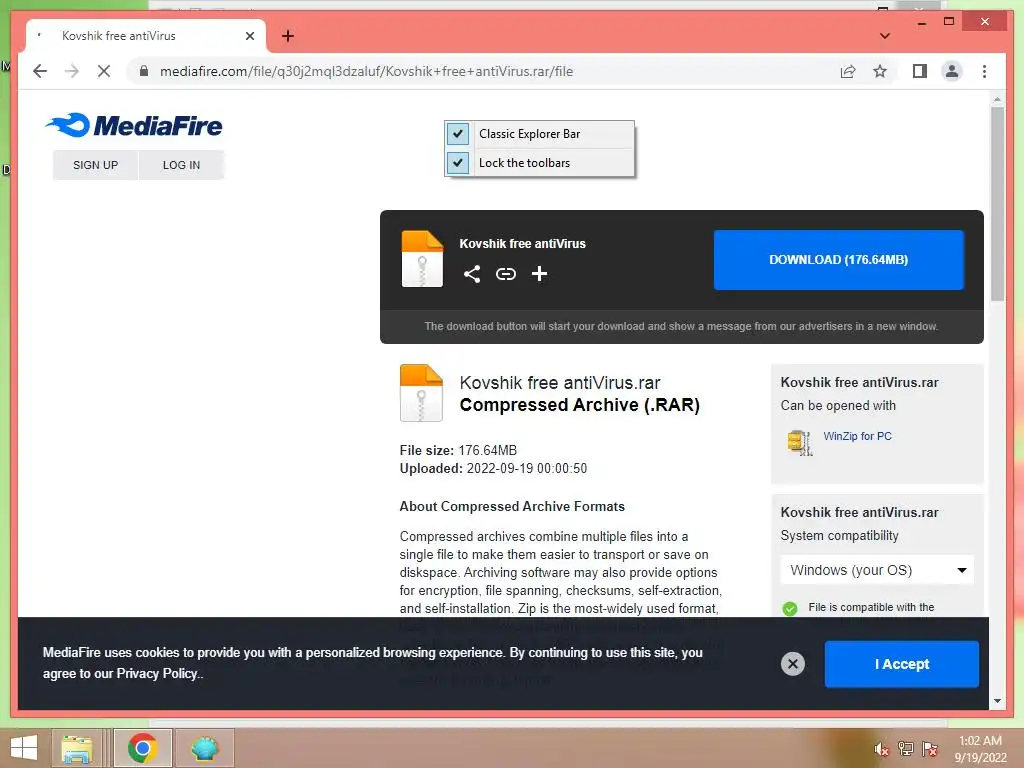Select the Lock the toolbars menu entry
1024x768 pixels.
539,163
